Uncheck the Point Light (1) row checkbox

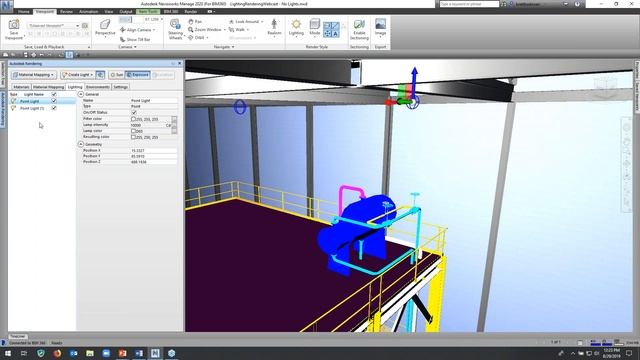tap(54, 108)
